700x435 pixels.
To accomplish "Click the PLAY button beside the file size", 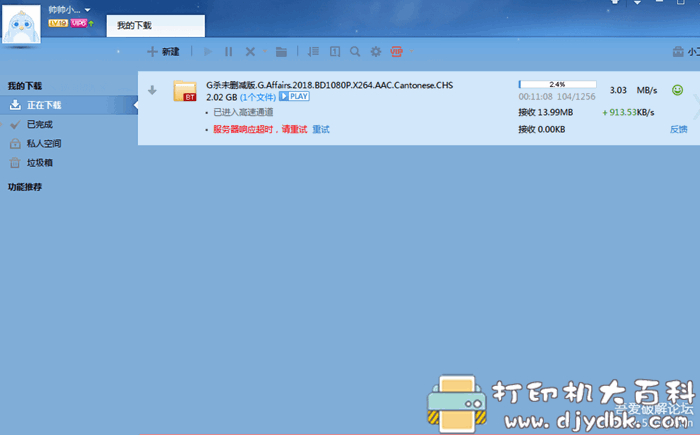I will (x=294, y=96).
